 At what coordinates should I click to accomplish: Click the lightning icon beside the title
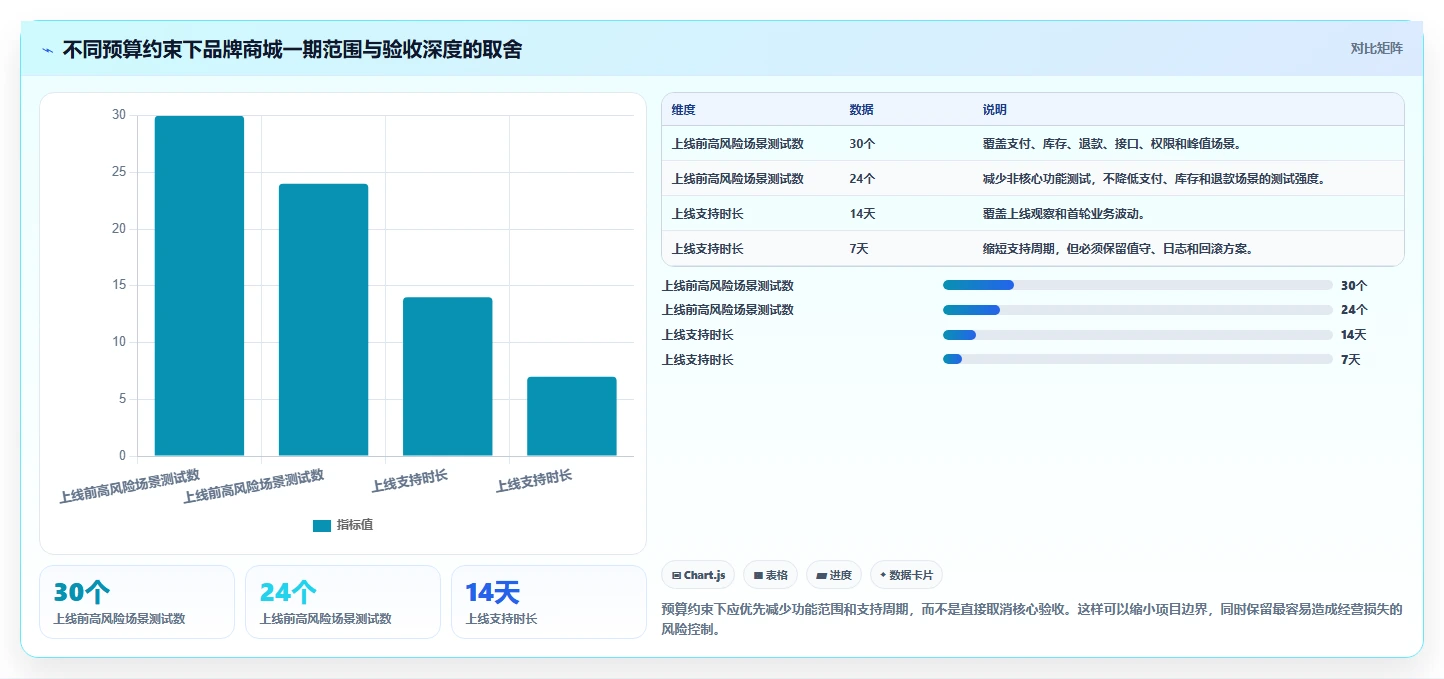(x=48, y=50)
